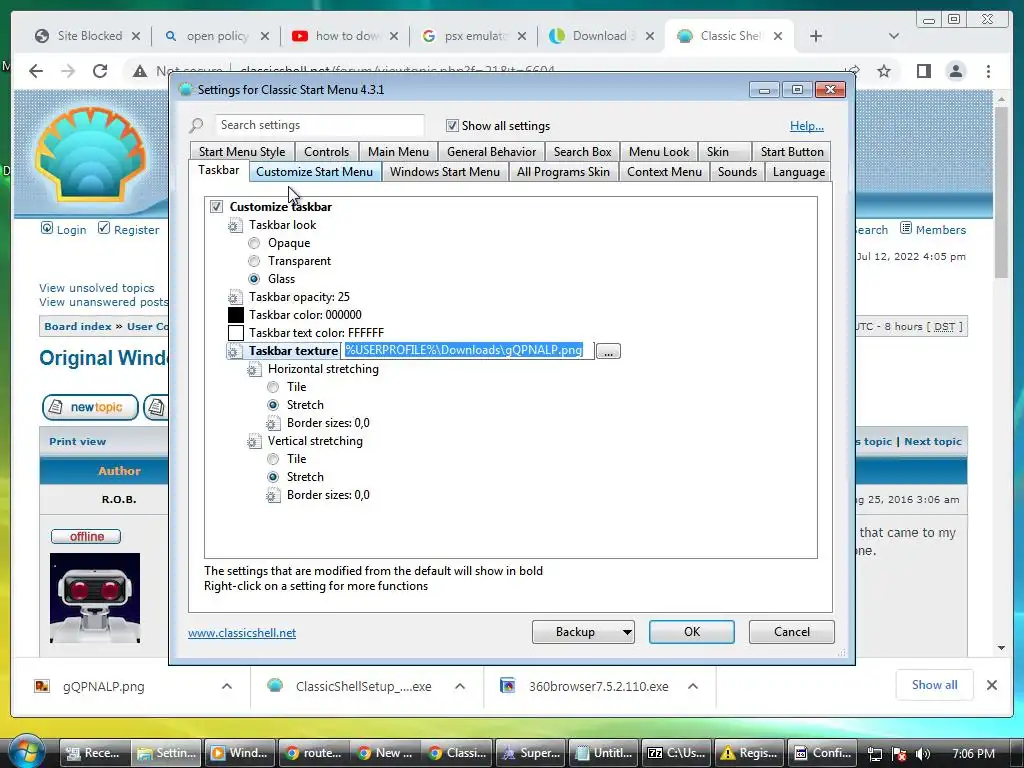Click the volume speaker tray icon

pos(923,754)
